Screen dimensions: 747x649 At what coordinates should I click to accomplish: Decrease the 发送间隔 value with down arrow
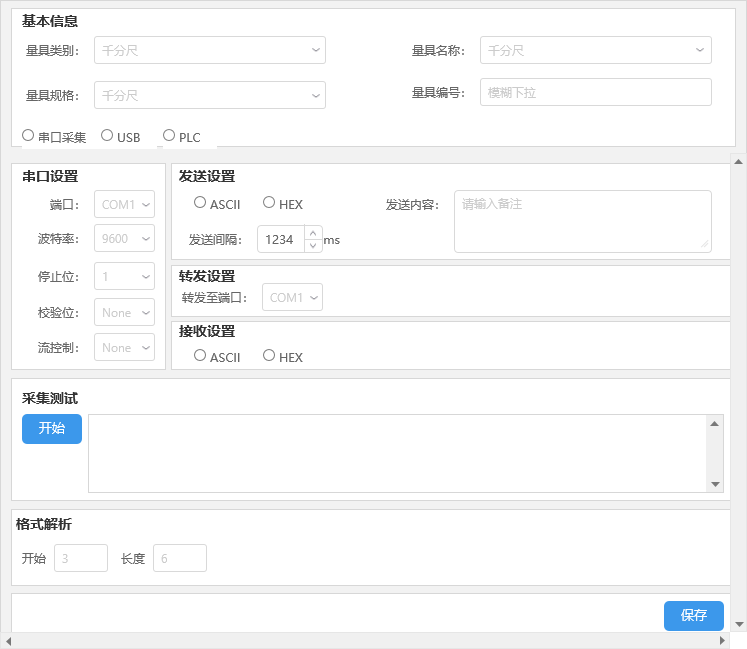tap(313, 245)
